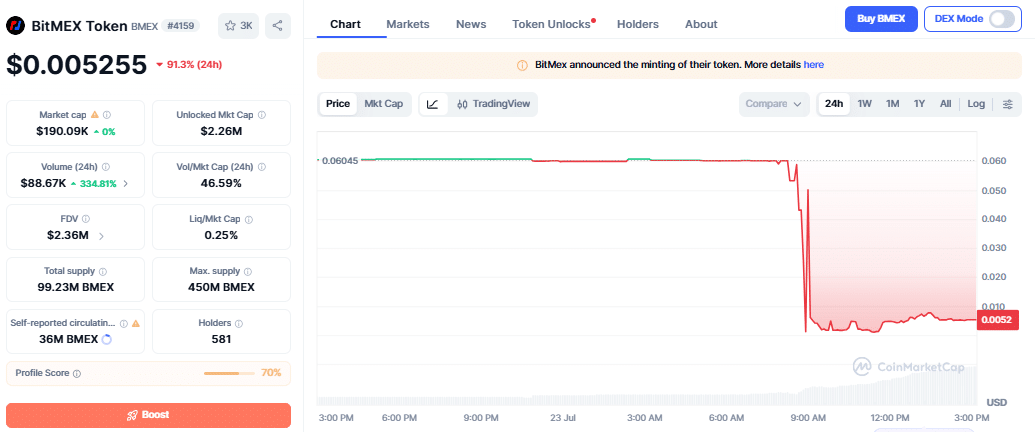Switch to line chart icon
Screen dimensions: 1035x432
(433, 104)
